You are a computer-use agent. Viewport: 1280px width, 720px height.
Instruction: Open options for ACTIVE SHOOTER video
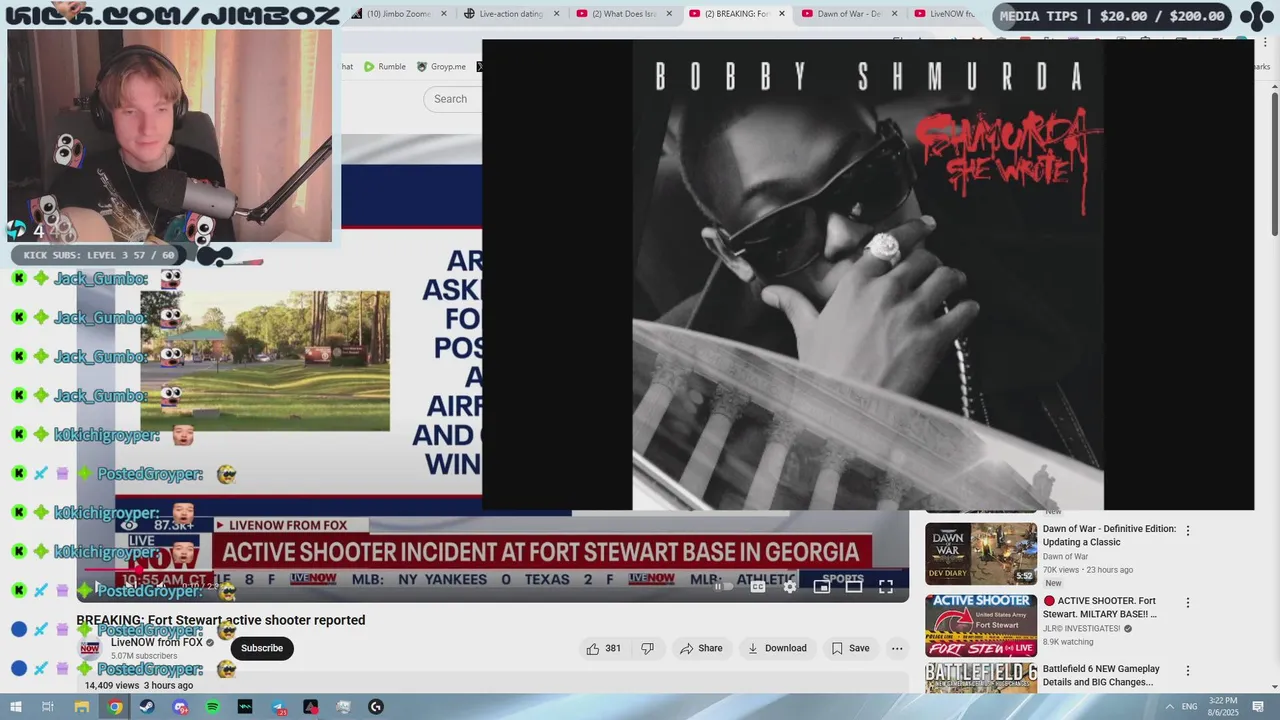click(x=1188, y=603)
